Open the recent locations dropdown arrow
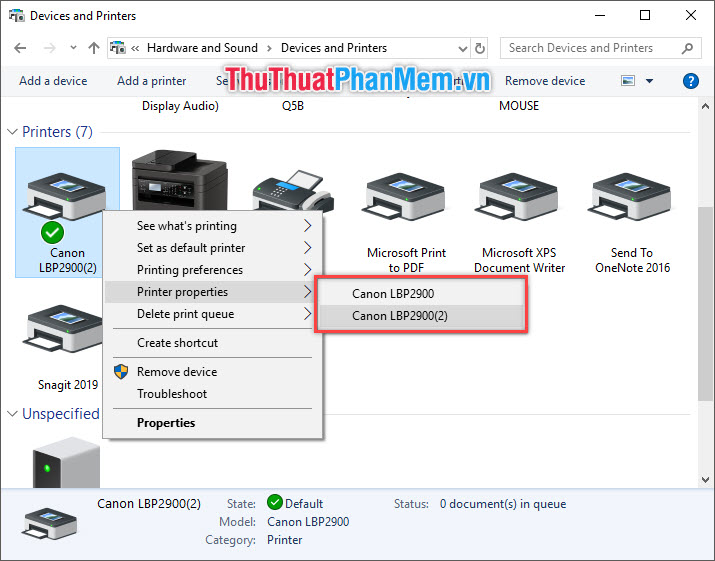 click(73, 47)
